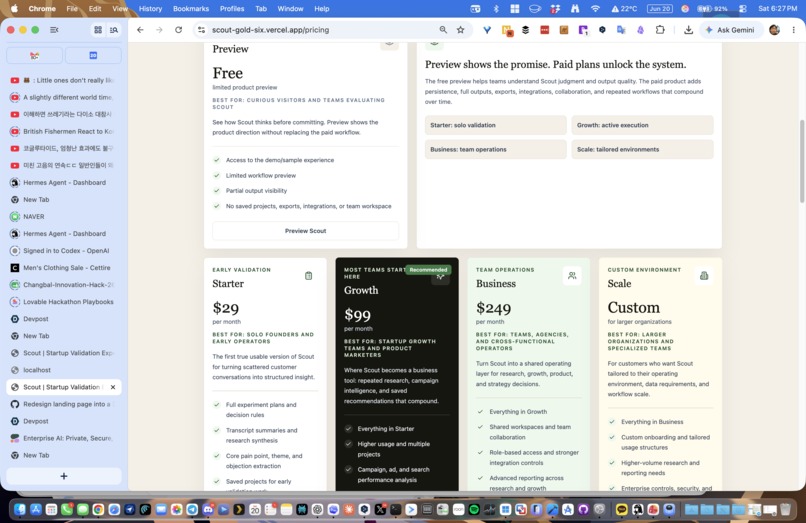Click 'Shared workspaces and team collaboration' item
This screenshot has height=523, width=806.
tap(529, 432)
